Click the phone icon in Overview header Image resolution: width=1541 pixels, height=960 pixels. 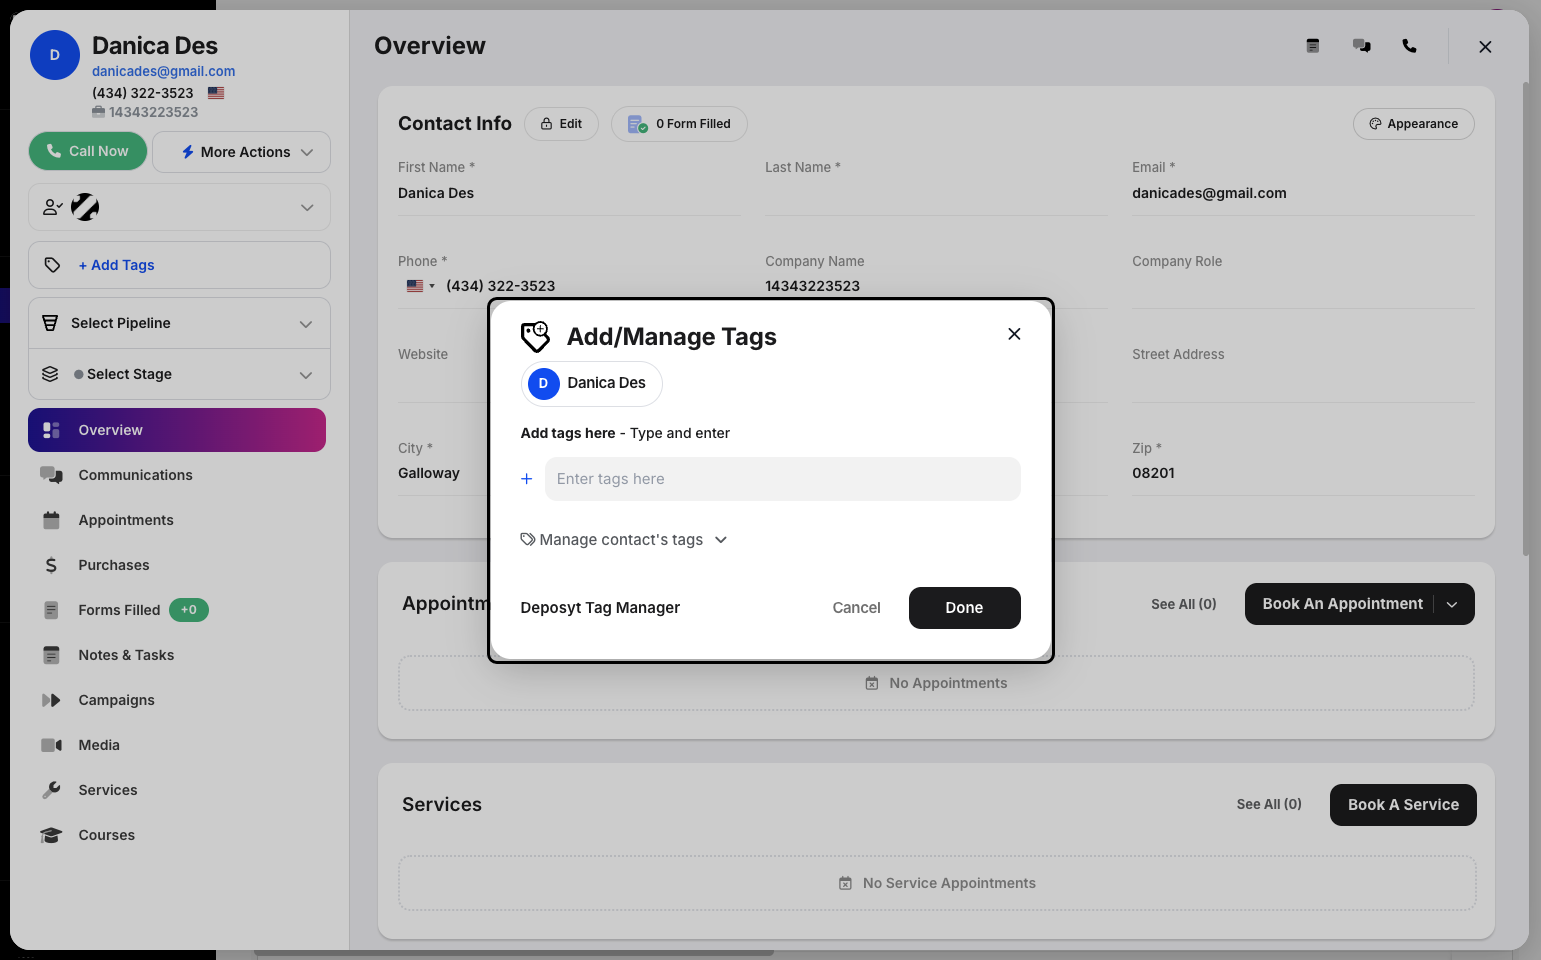point(1409,46)
